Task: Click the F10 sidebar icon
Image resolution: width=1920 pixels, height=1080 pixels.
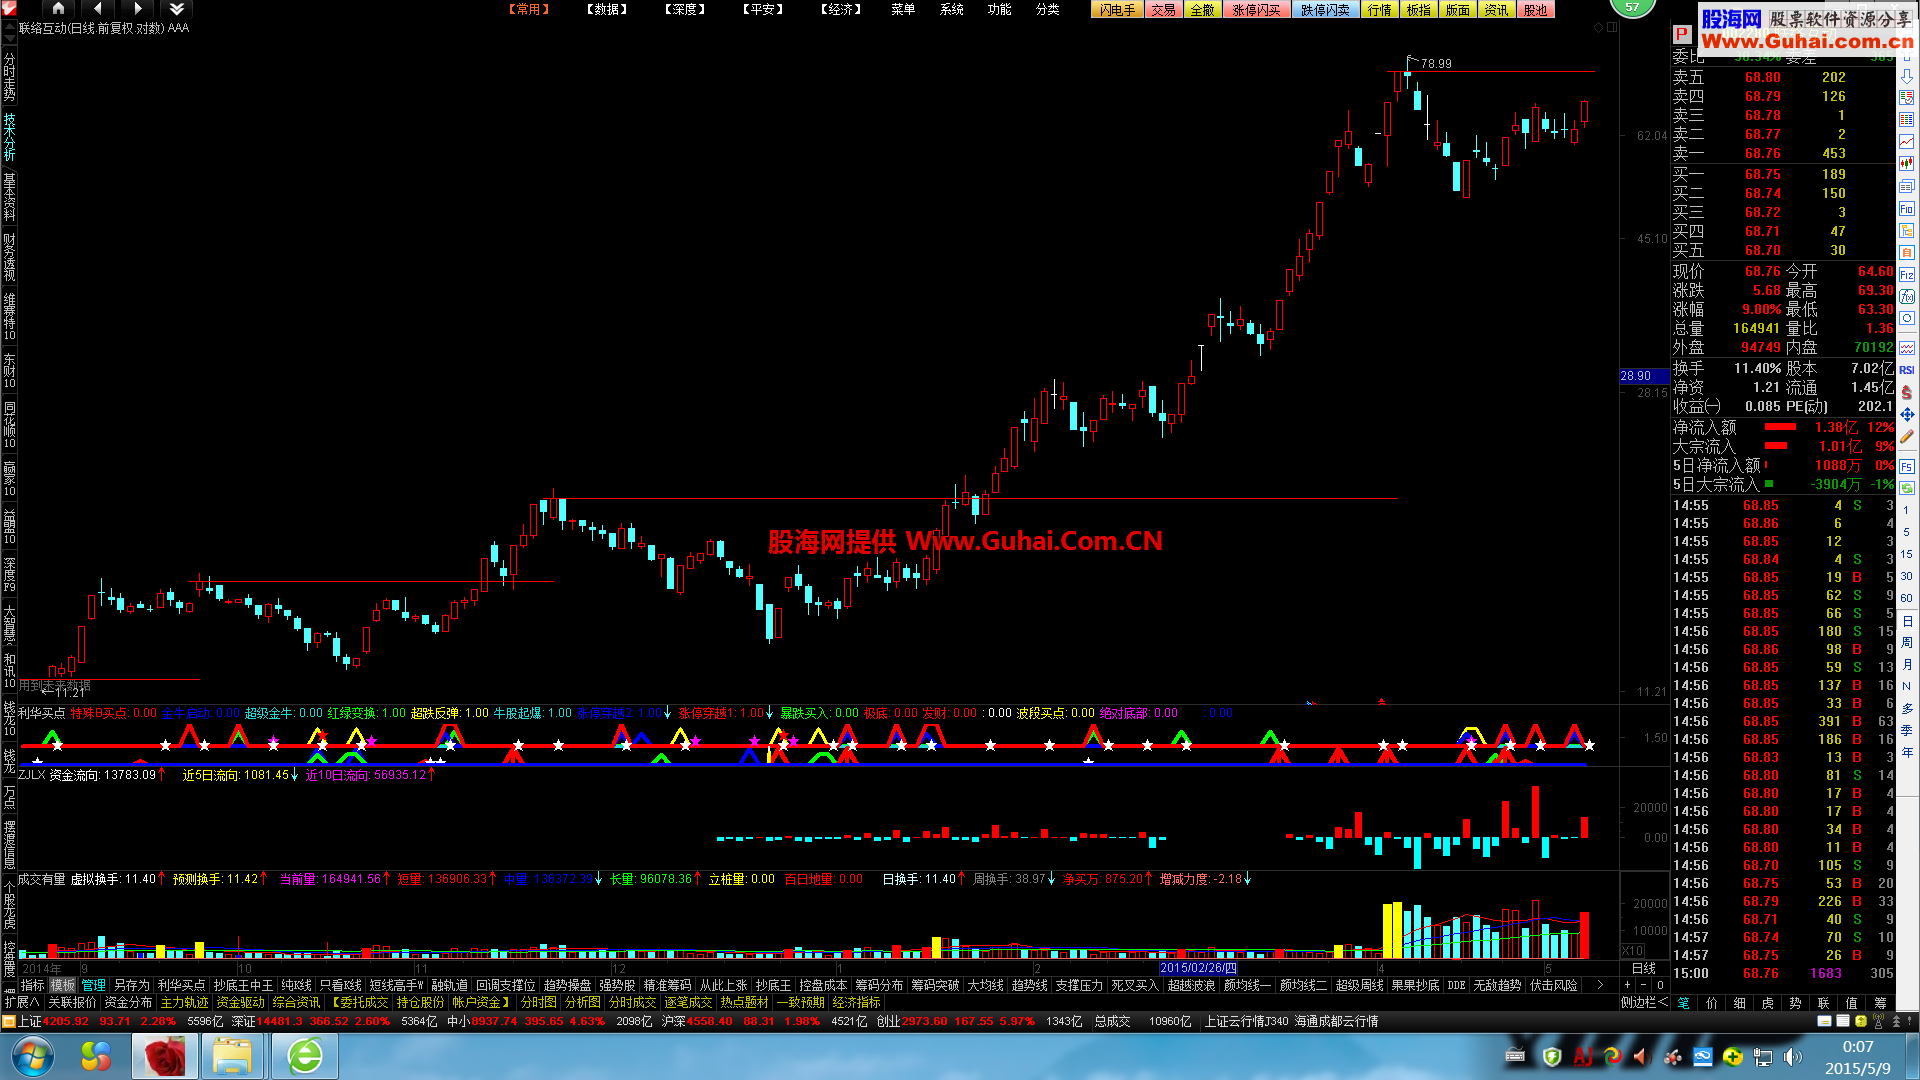Action: point(1907,208)
